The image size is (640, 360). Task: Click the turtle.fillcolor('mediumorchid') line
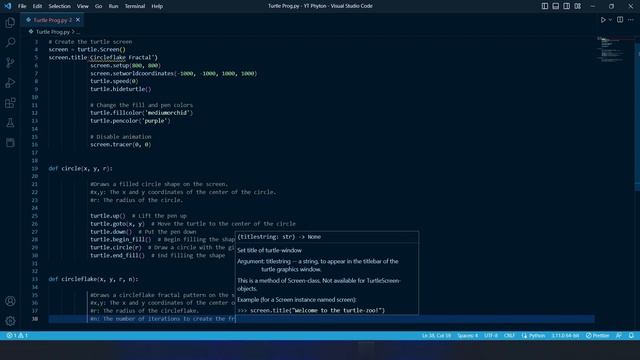pyautogui.click(x=142, y=113)
